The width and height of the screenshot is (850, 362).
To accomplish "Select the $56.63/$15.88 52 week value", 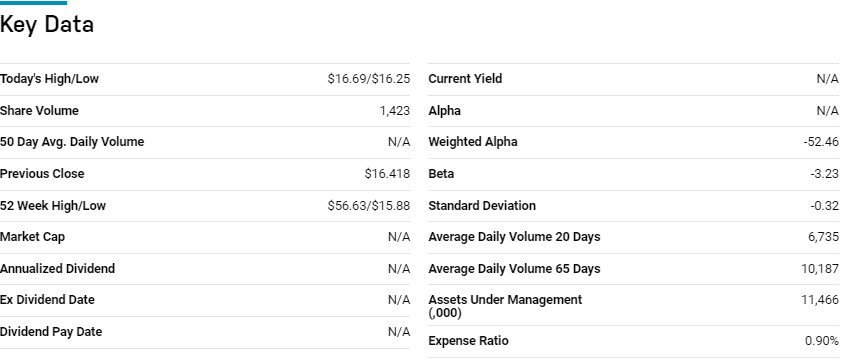I will (369, 206).
